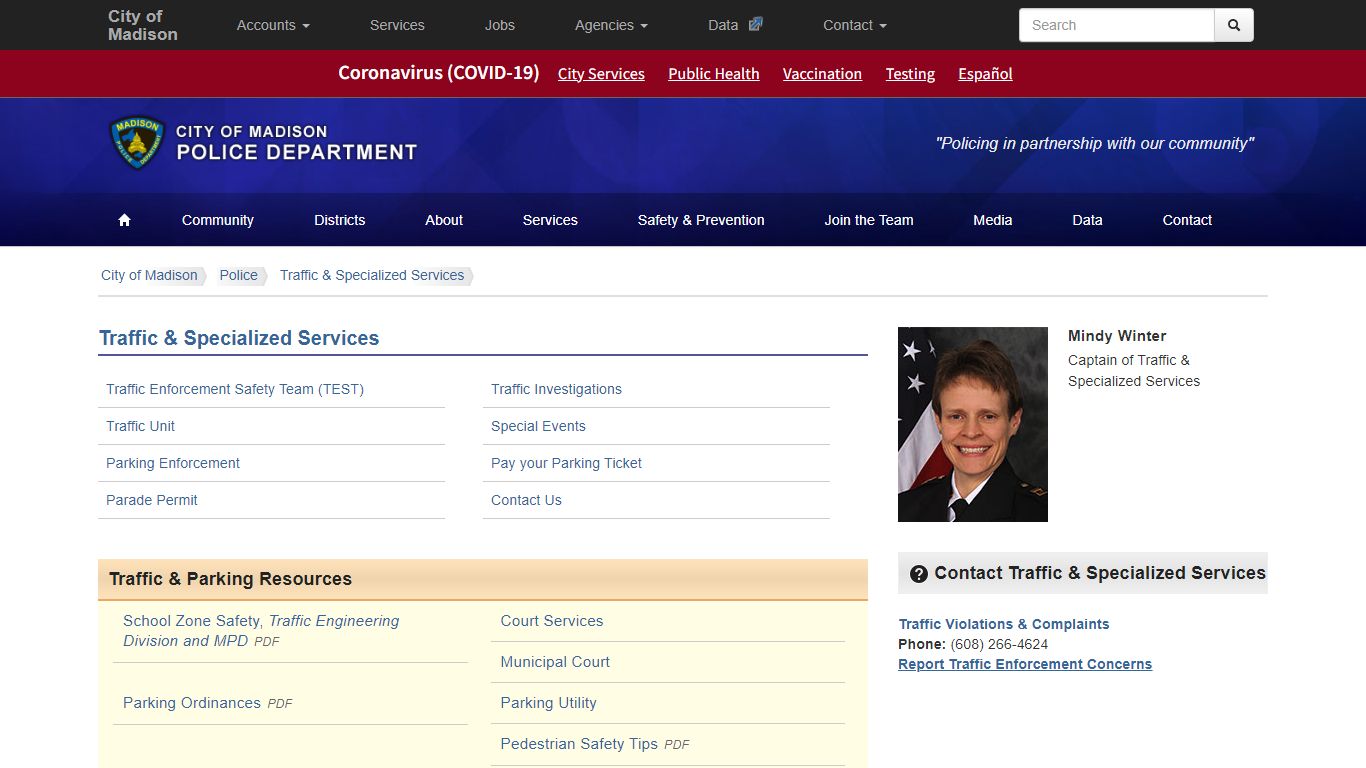Open the Parking Utility link
The width and height of the screenshot is (1366, 768).
pos(548,703)
